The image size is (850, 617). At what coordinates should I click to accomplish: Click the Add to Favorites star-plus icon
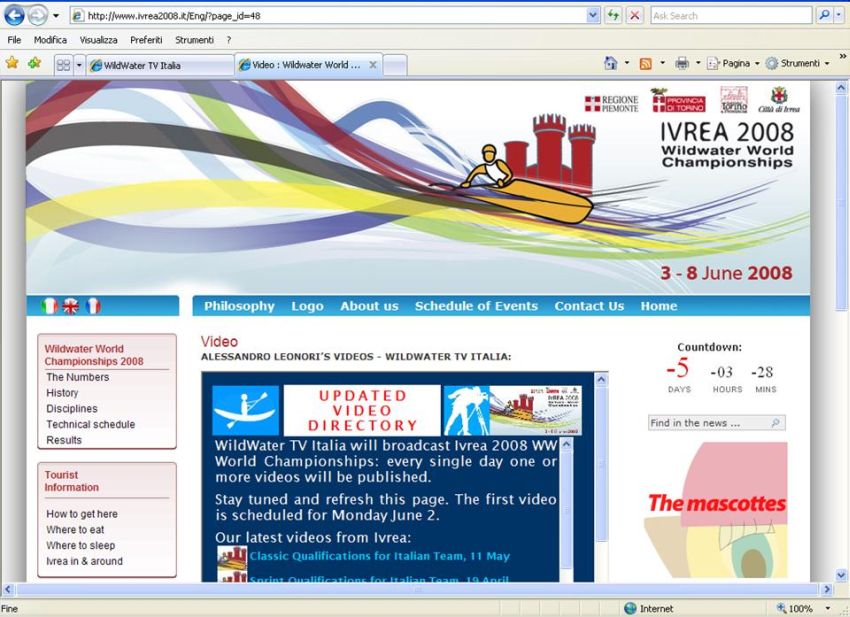(35, 63)
